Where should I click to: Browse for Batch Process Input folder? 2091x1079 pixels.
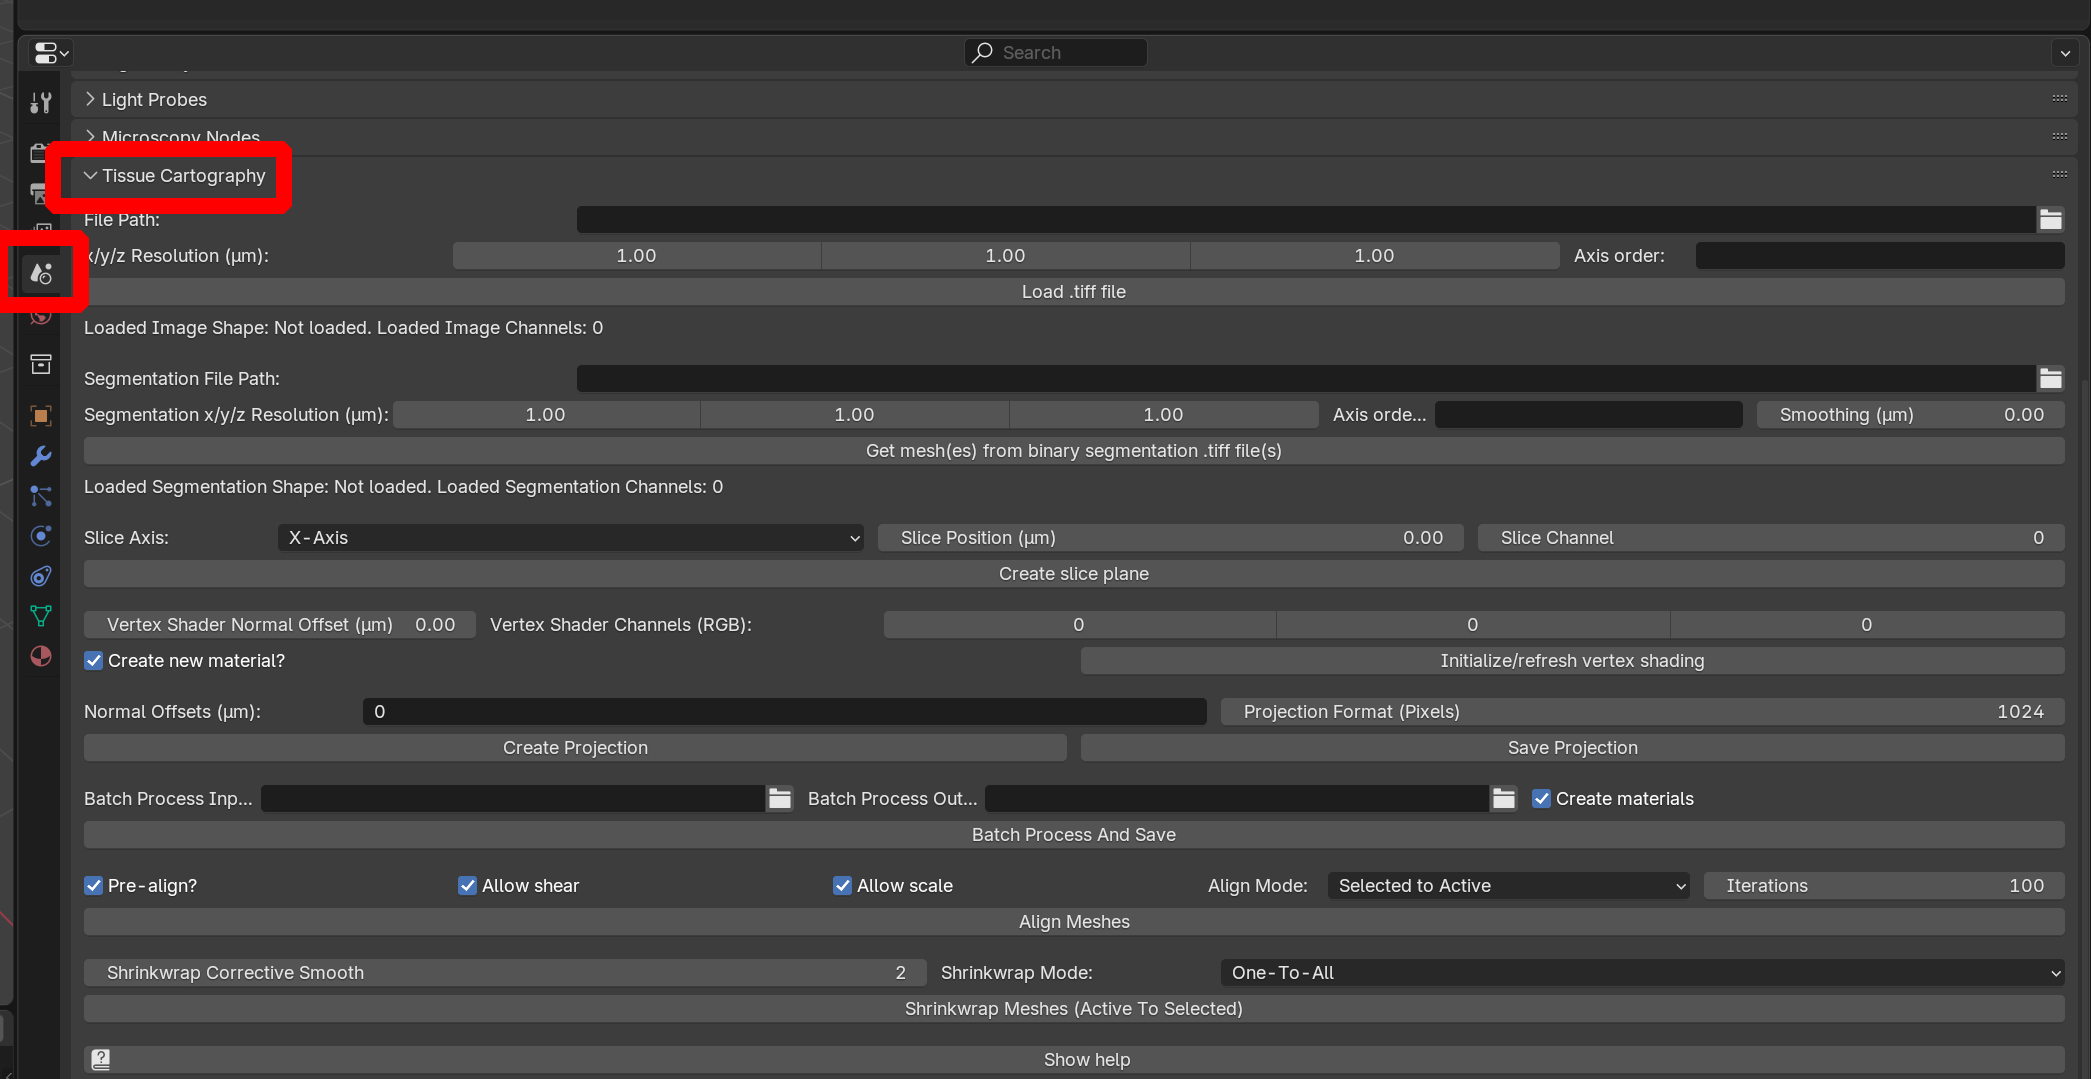click(780, 799)
